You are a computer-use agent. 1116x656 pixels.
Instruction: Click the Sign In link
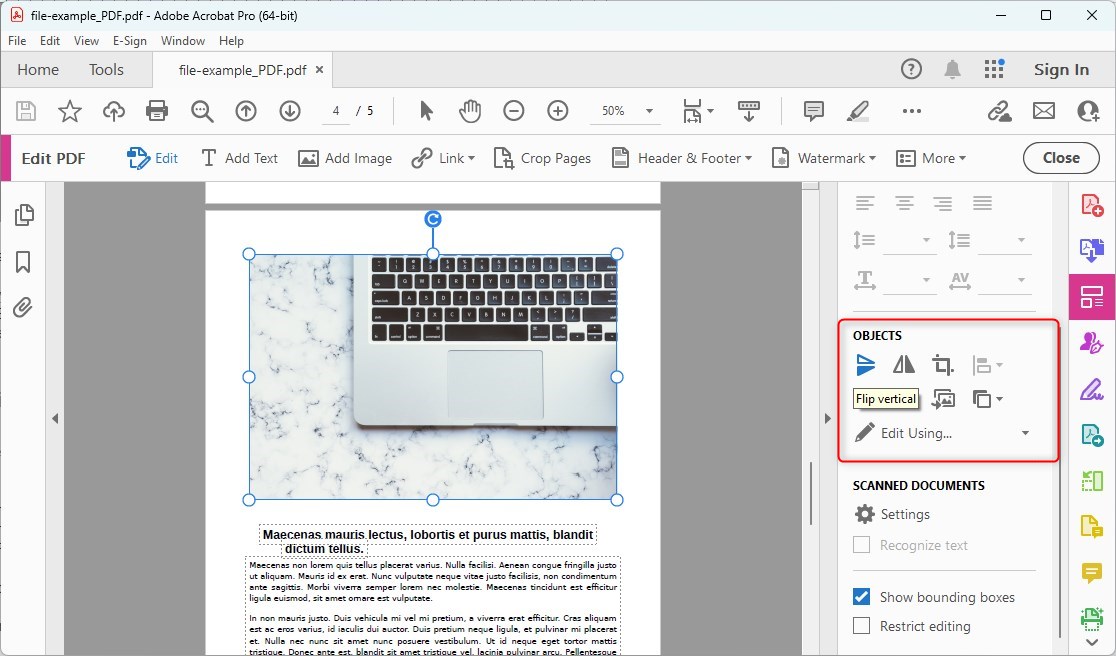click(1061, 69)
